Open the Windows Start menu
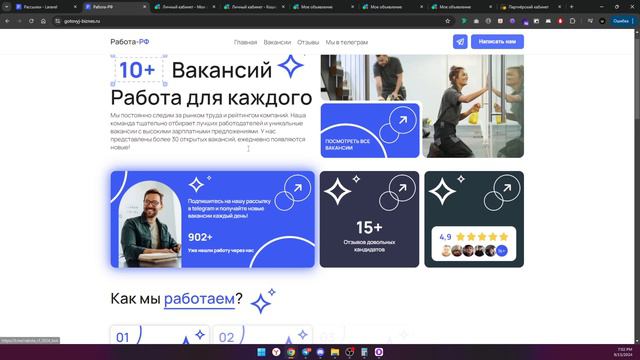The height and width of the screenshot is (360, 640). [262, 352]
